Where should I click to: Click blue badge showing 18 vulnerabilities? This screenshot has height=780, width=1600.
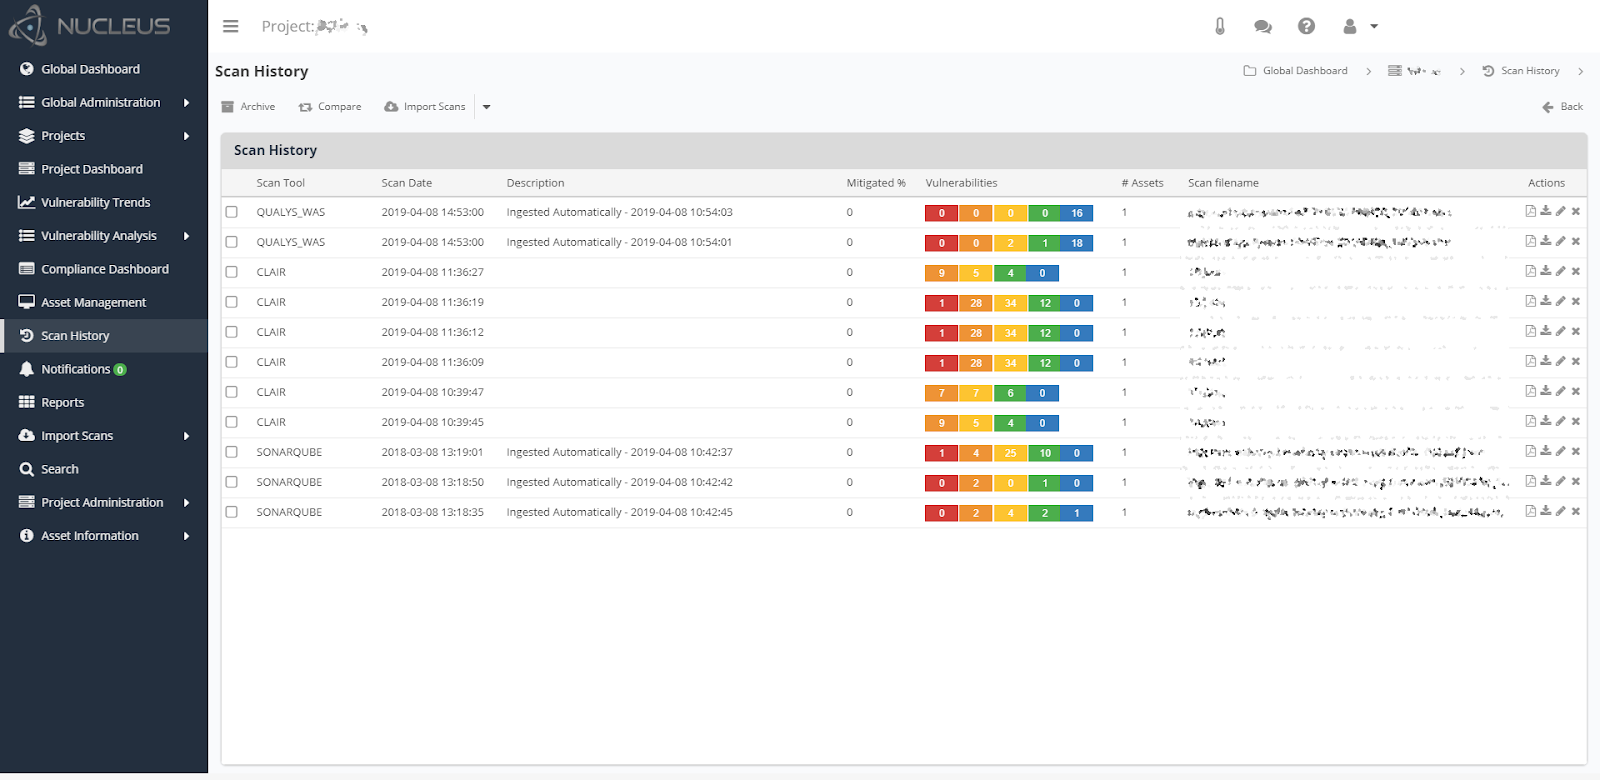click(1077, 243)
